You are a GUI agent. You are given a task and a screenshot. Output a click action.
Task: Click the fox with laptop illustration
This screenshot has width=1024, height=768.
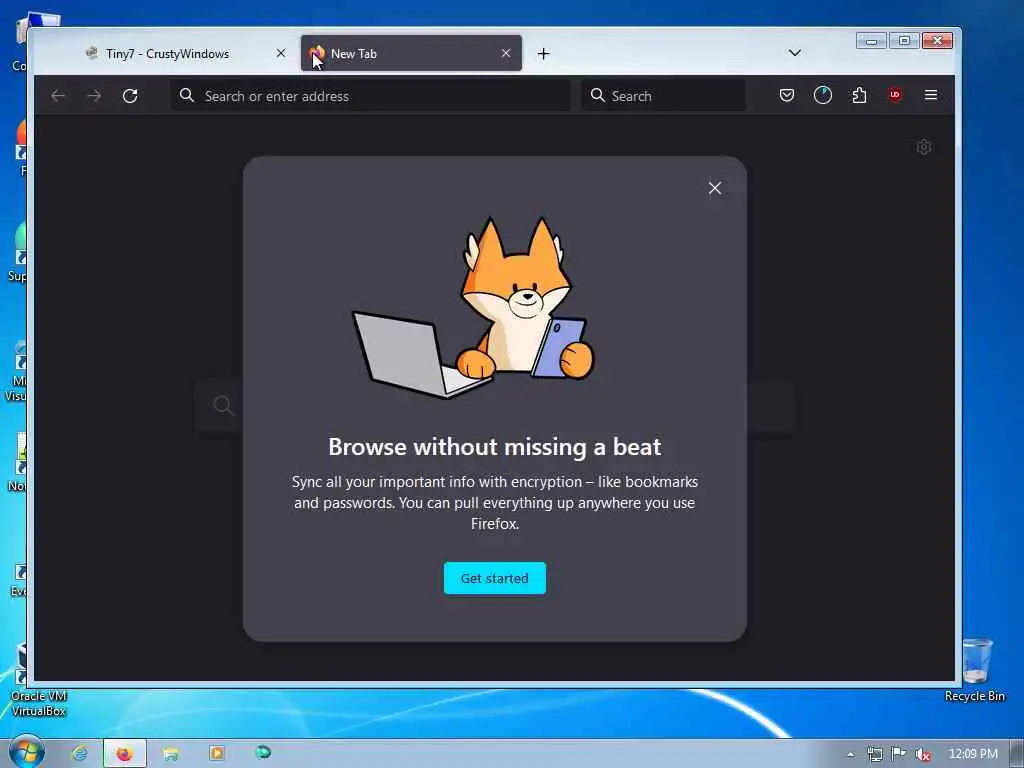474,307
